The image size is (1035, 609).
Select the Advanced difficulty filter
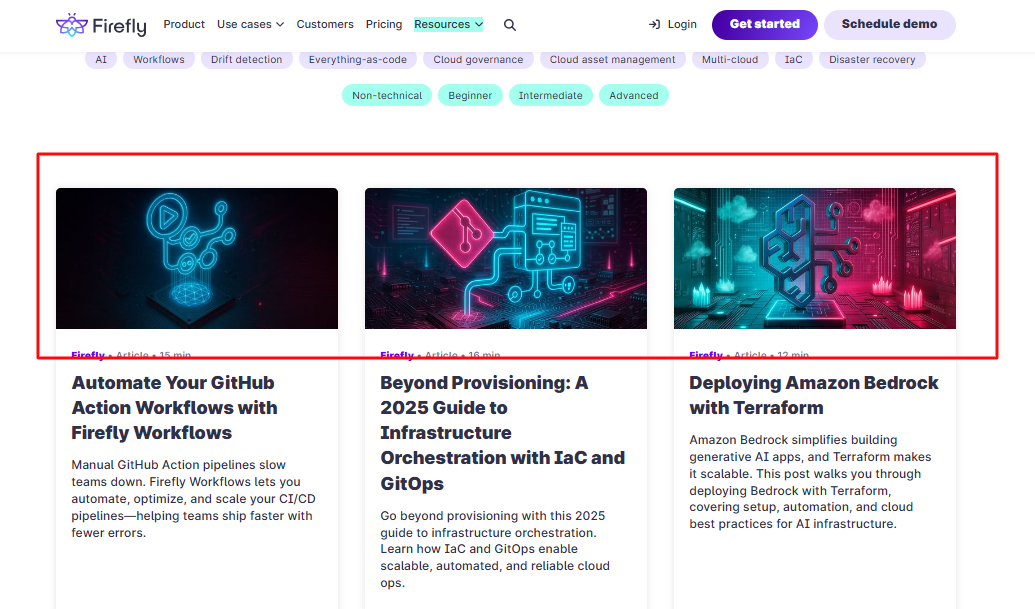633,94
